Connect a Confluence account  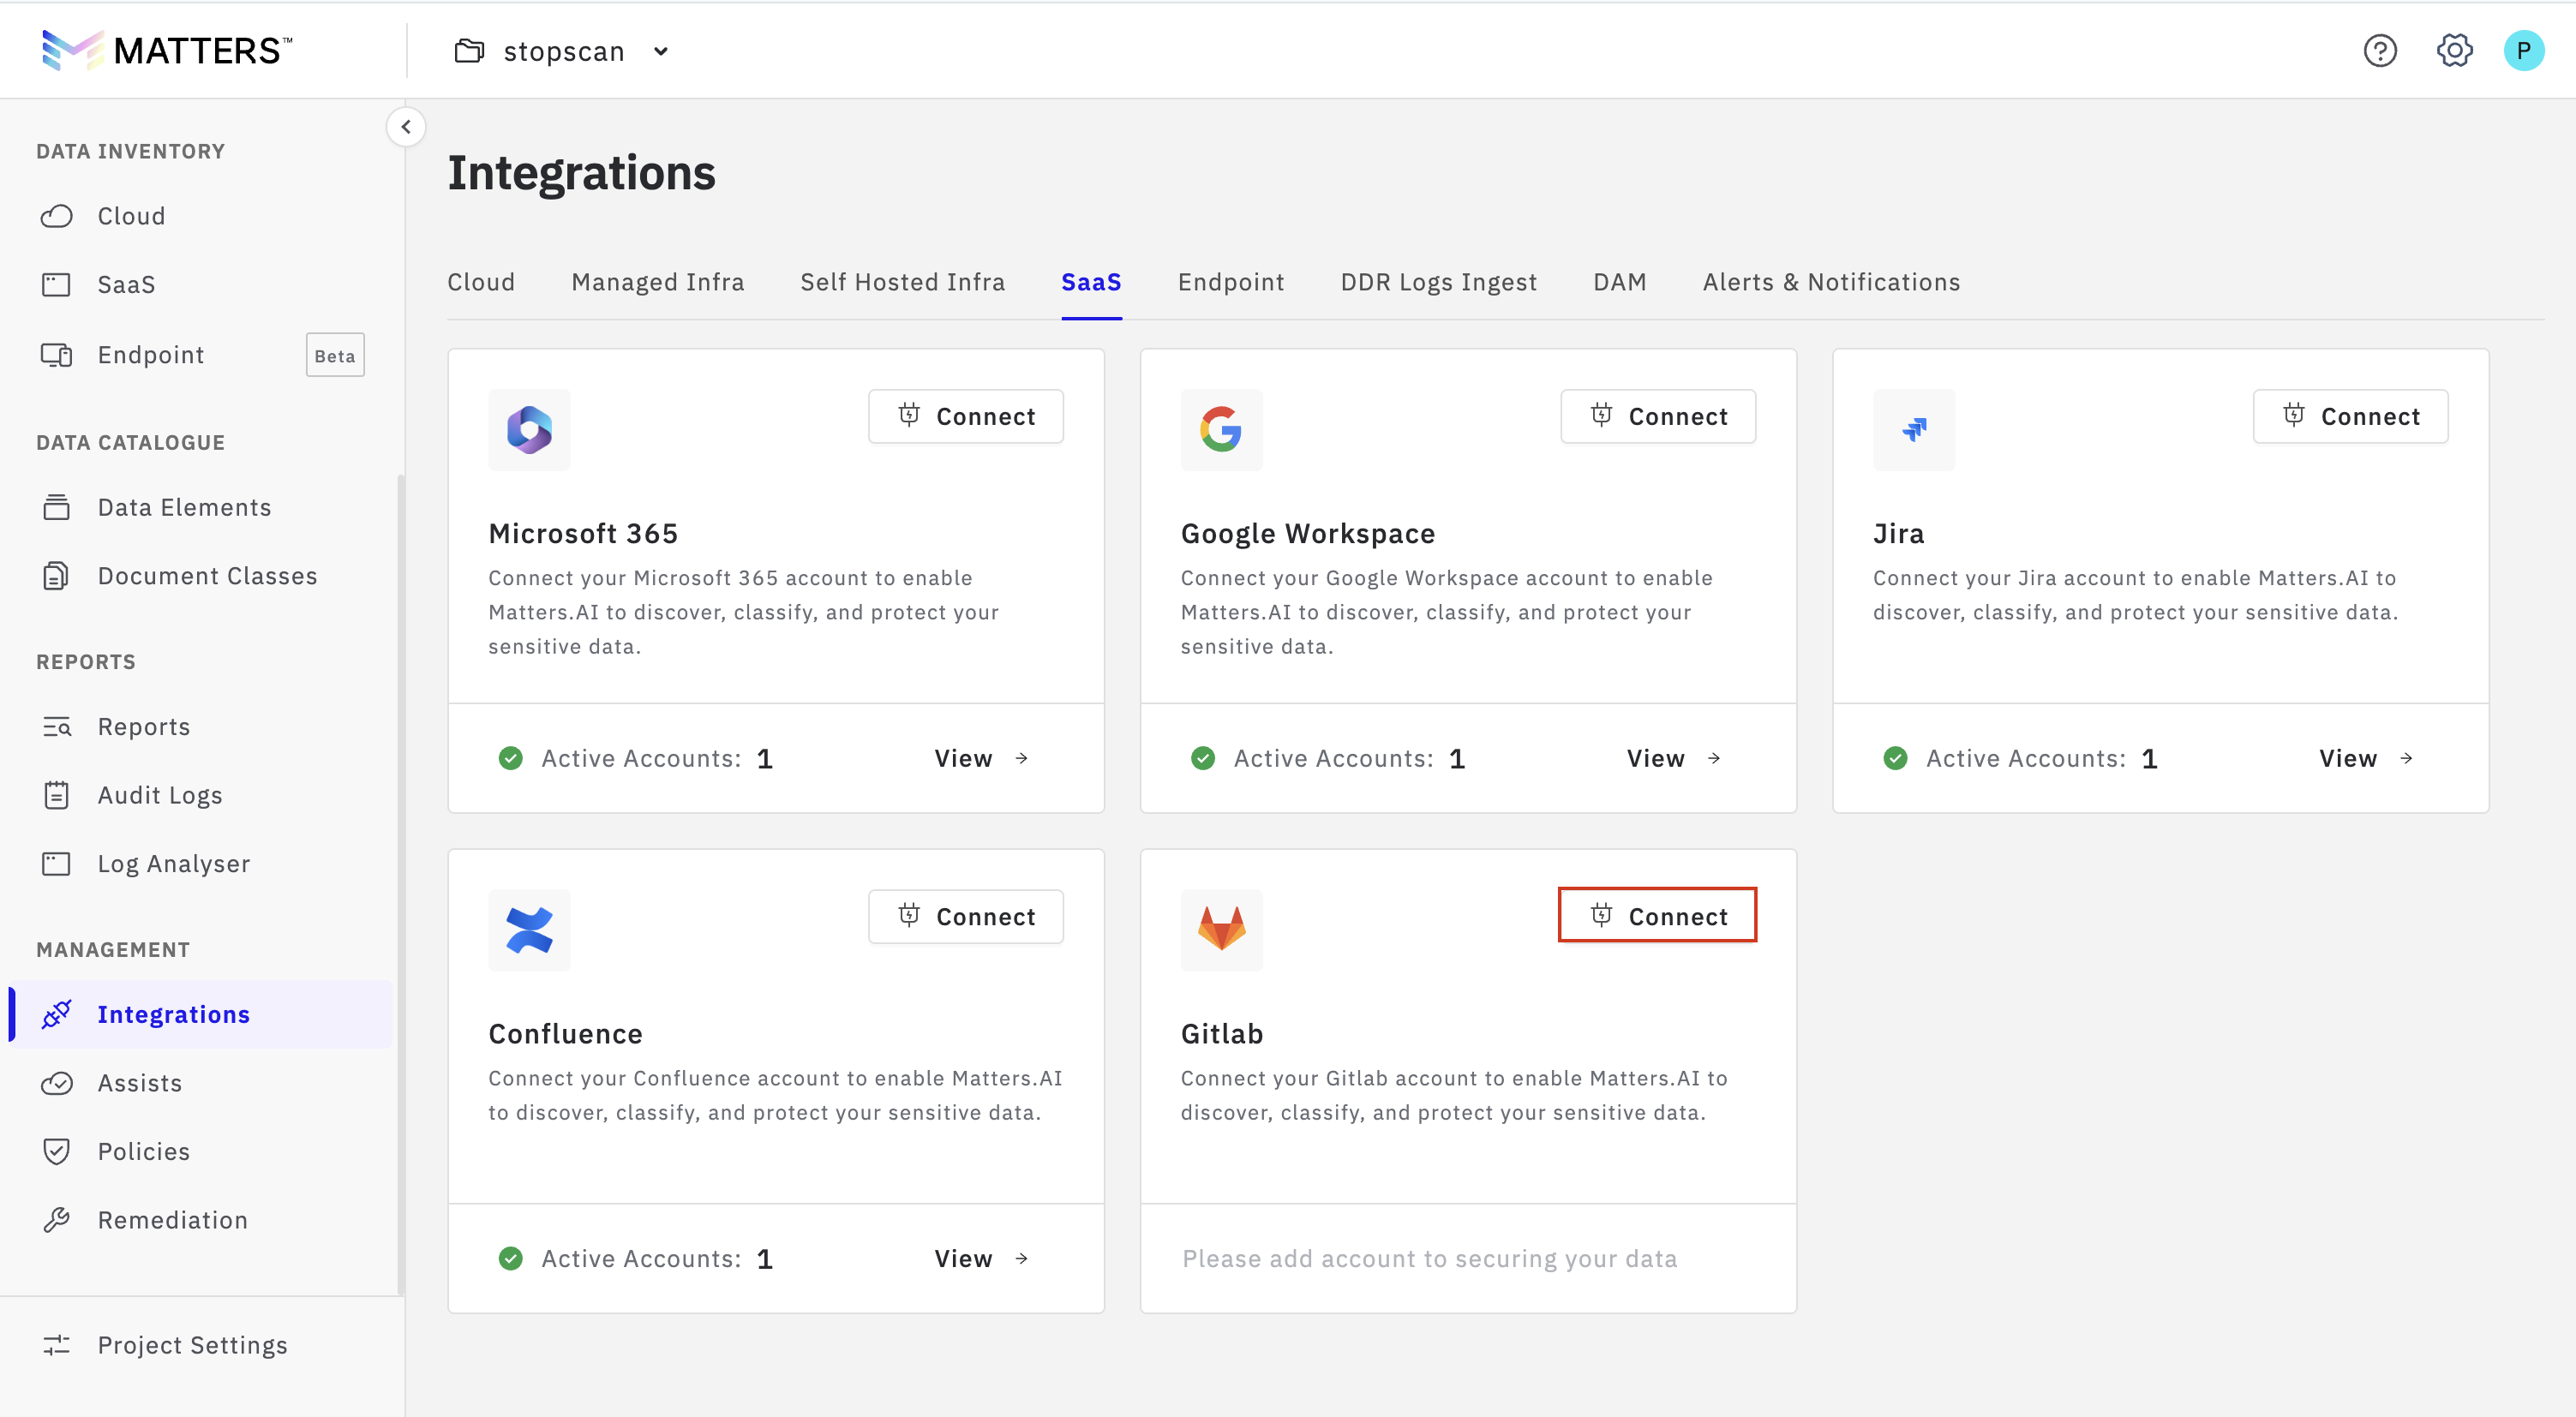(x=966, y=916)
